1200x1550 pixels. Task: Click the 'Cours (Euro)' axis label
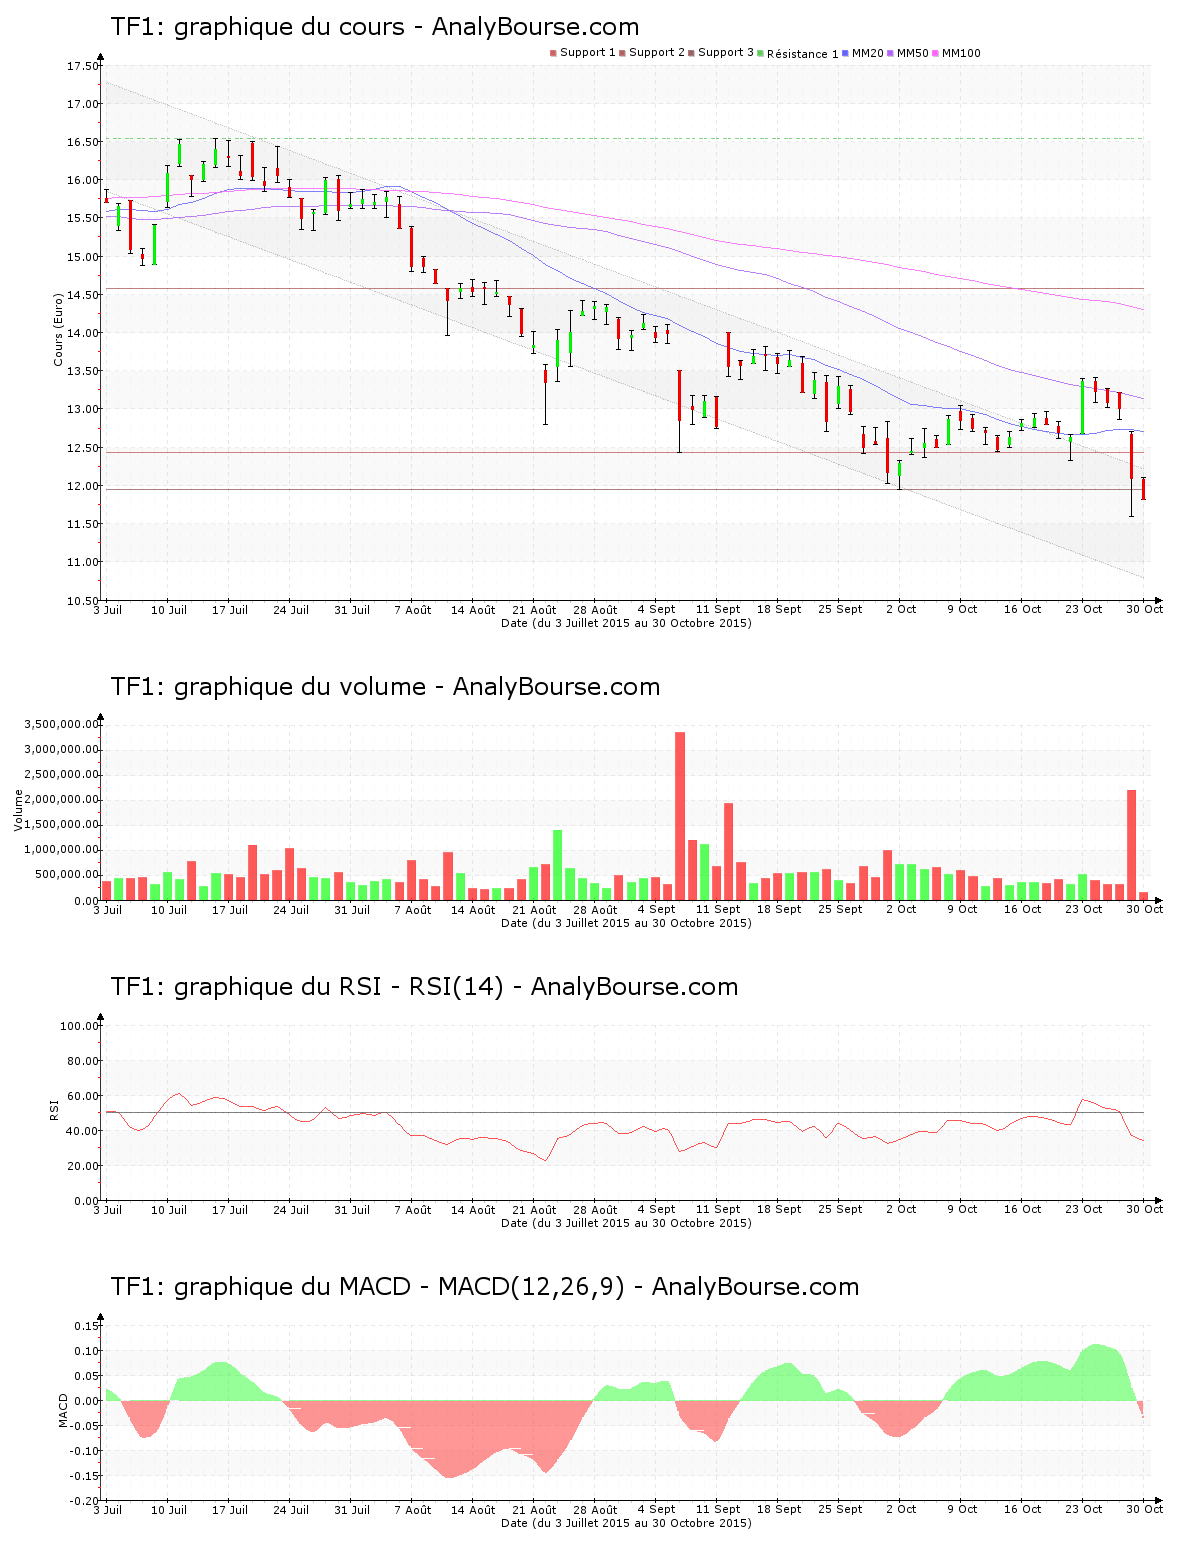click(x=58, y=329)
